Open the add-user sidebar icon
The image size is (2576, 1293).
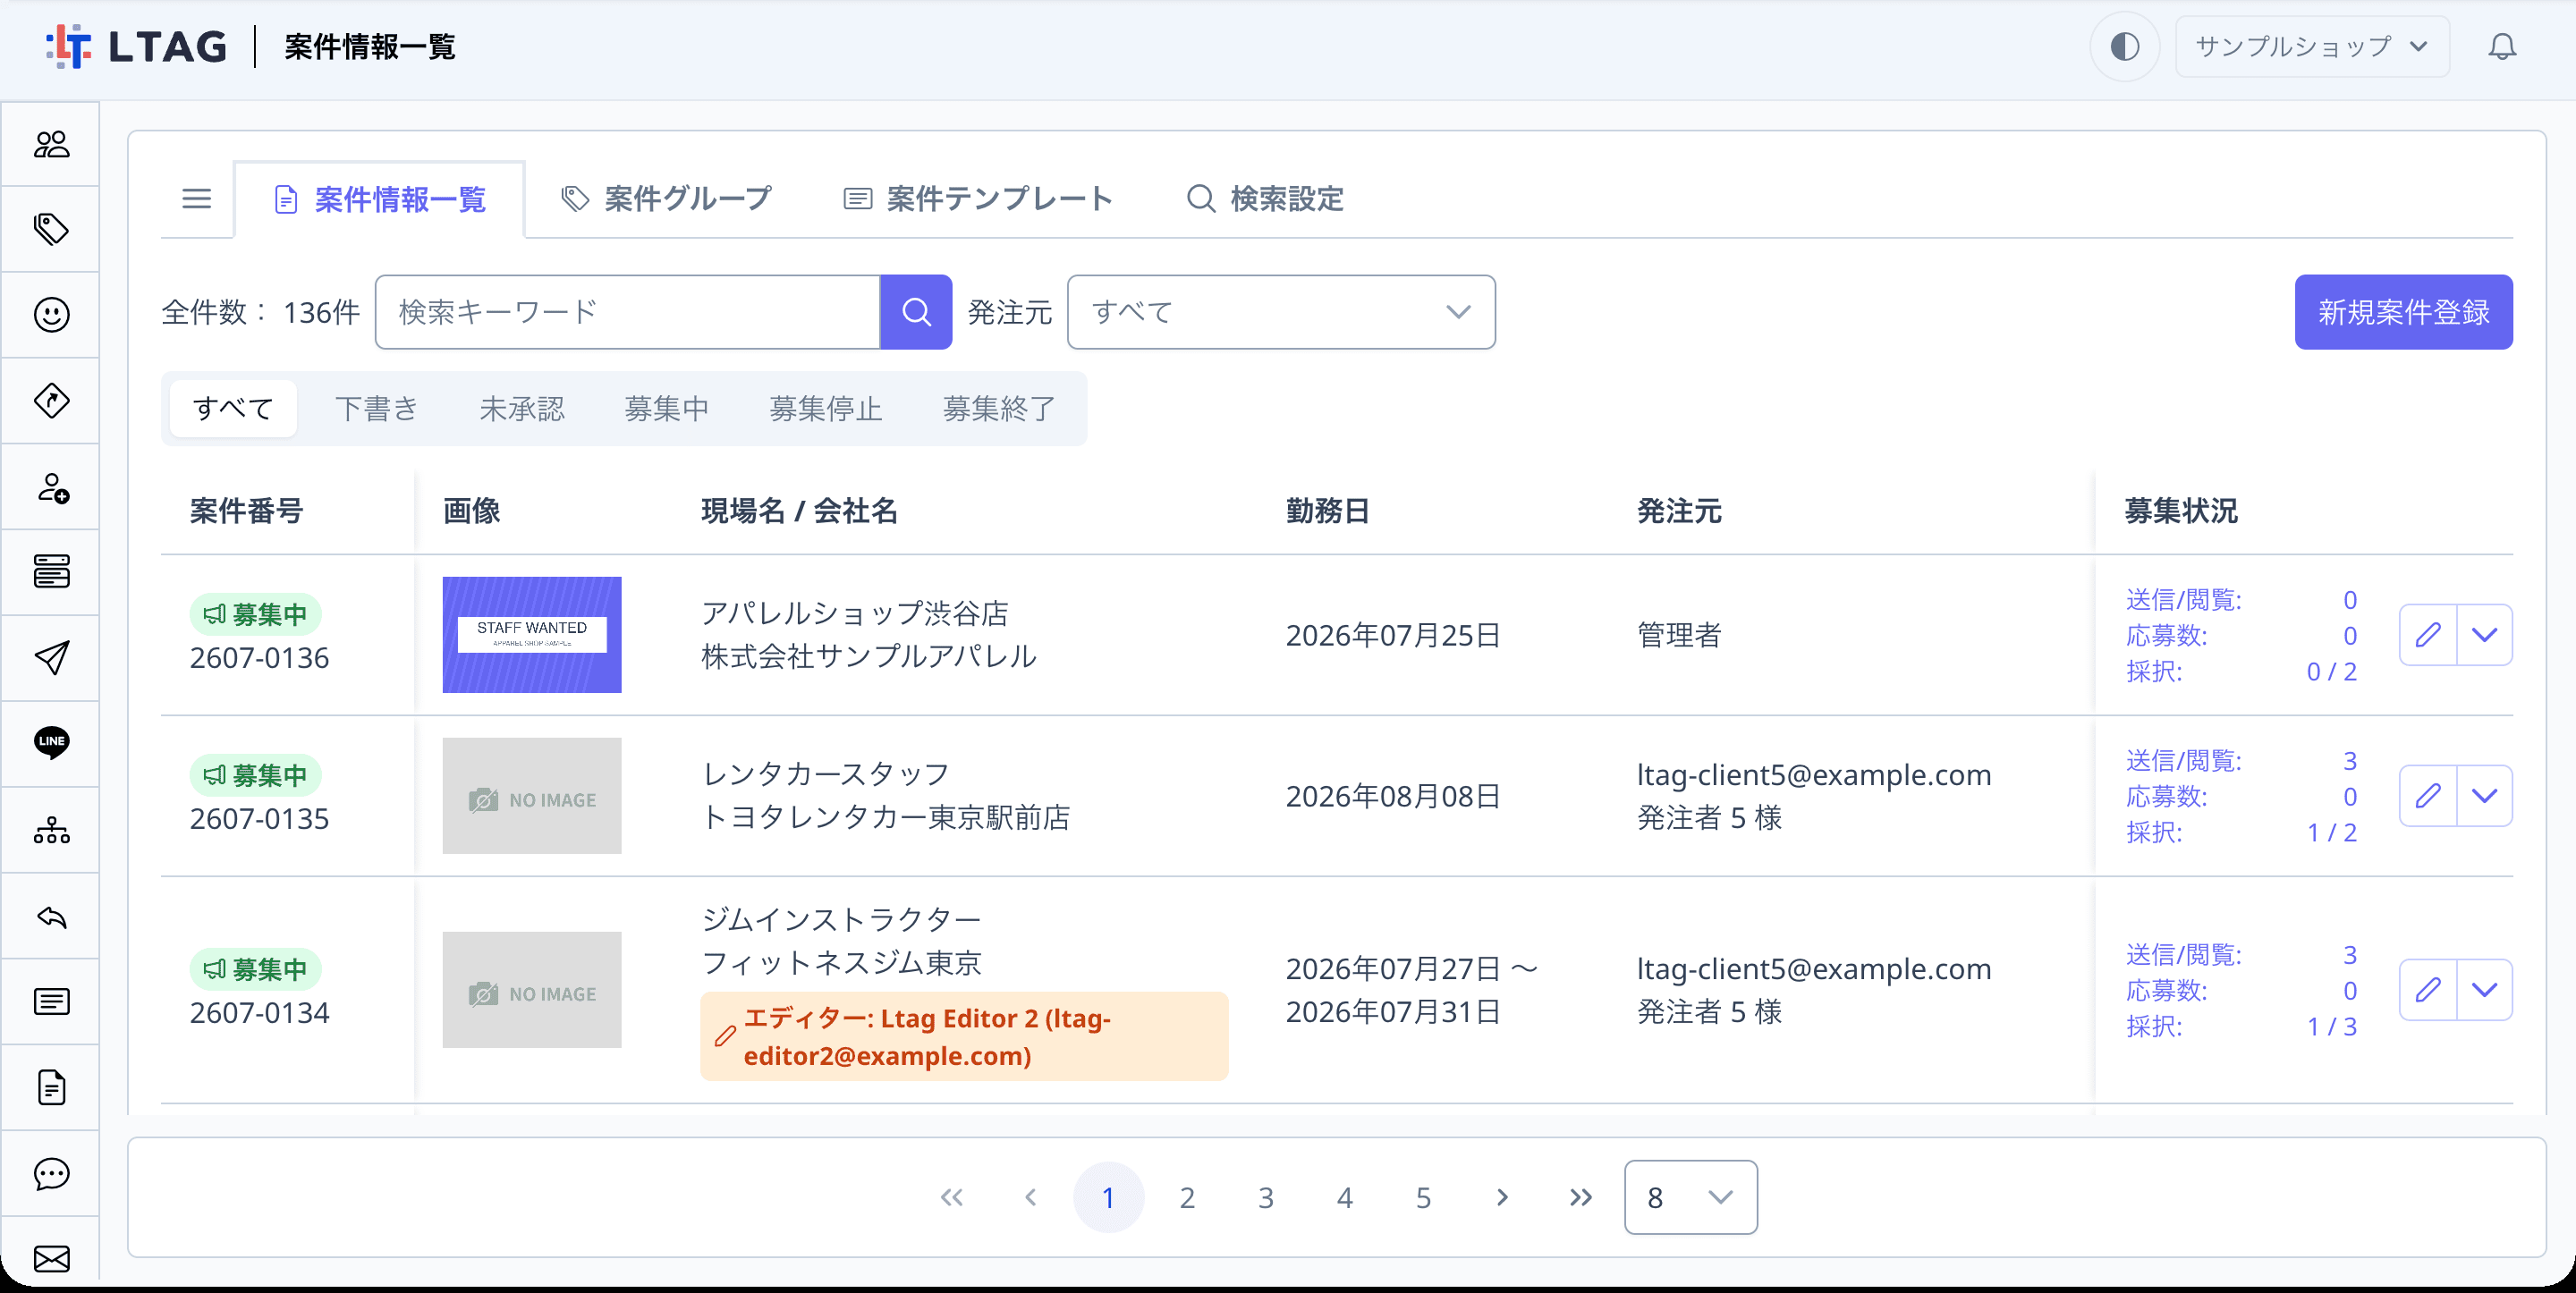point(51,487)
